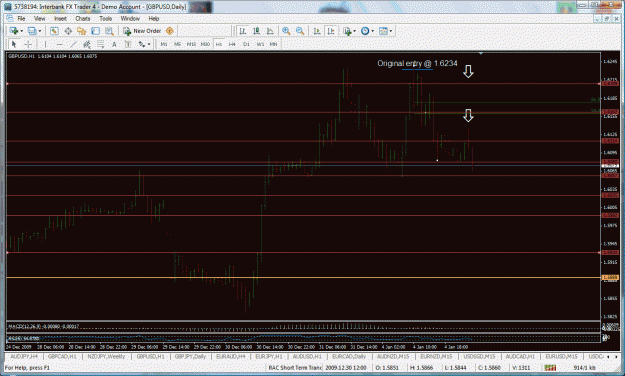
Task: Toggle the Terminal panel icon
Action: pyautogui.click(x=95, y=31)
